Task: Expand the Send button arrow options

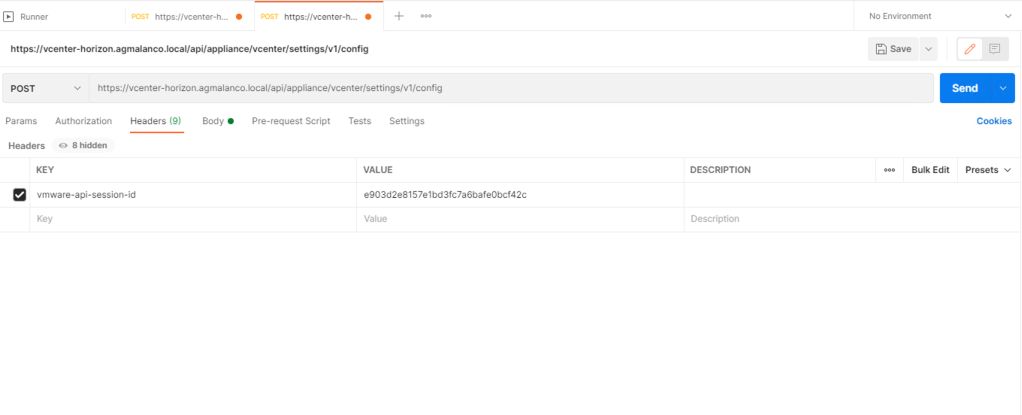Action: click(1003, 88)
